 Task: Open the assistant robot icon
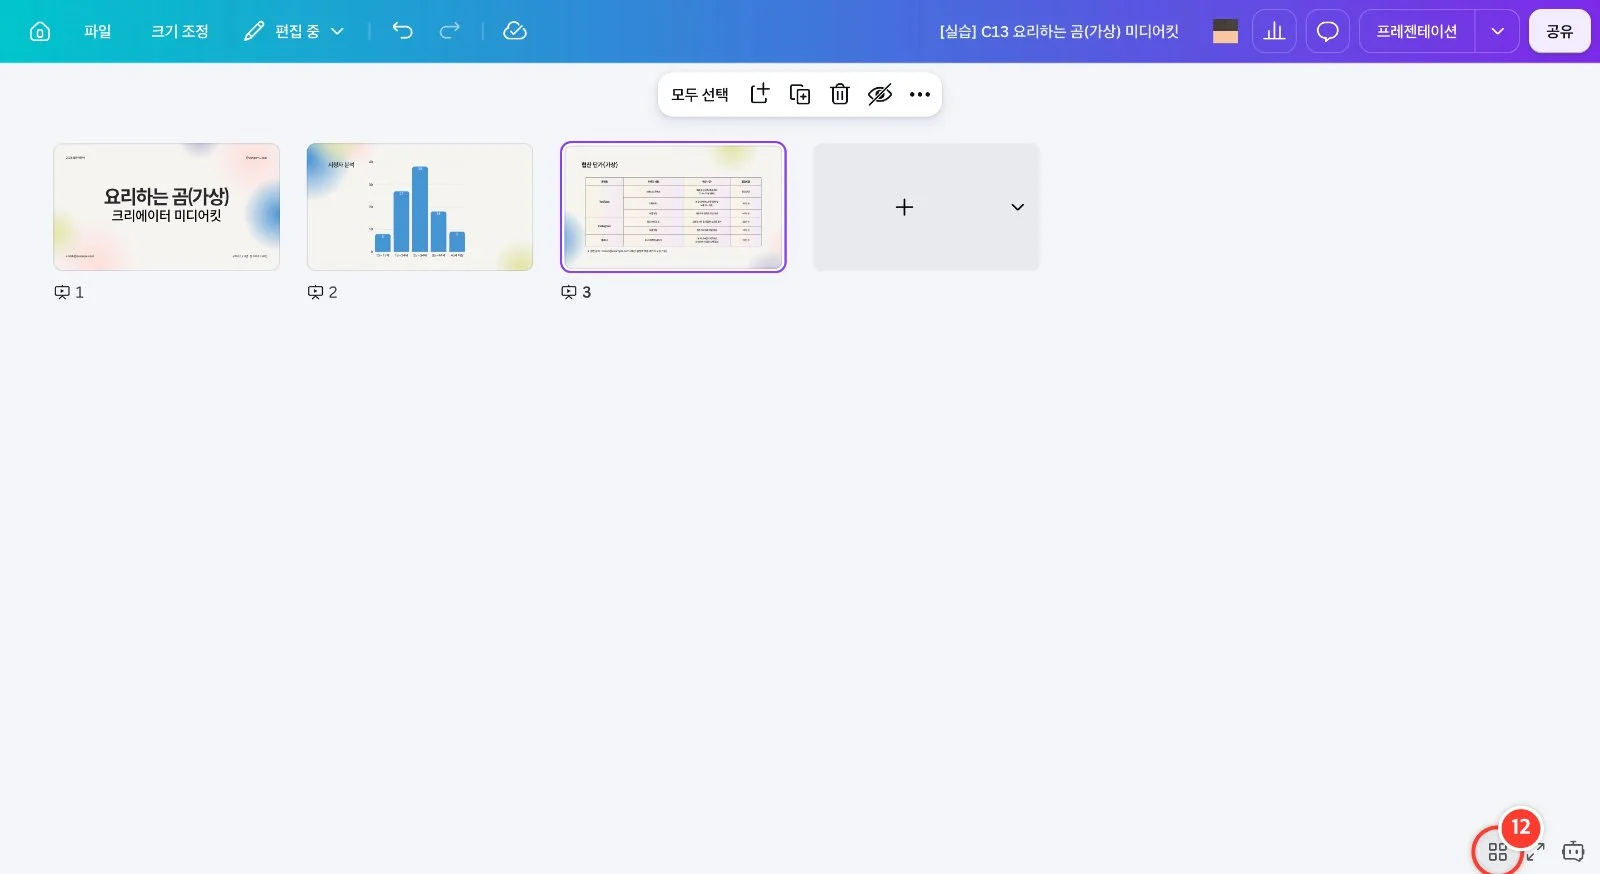[1573, 852]
